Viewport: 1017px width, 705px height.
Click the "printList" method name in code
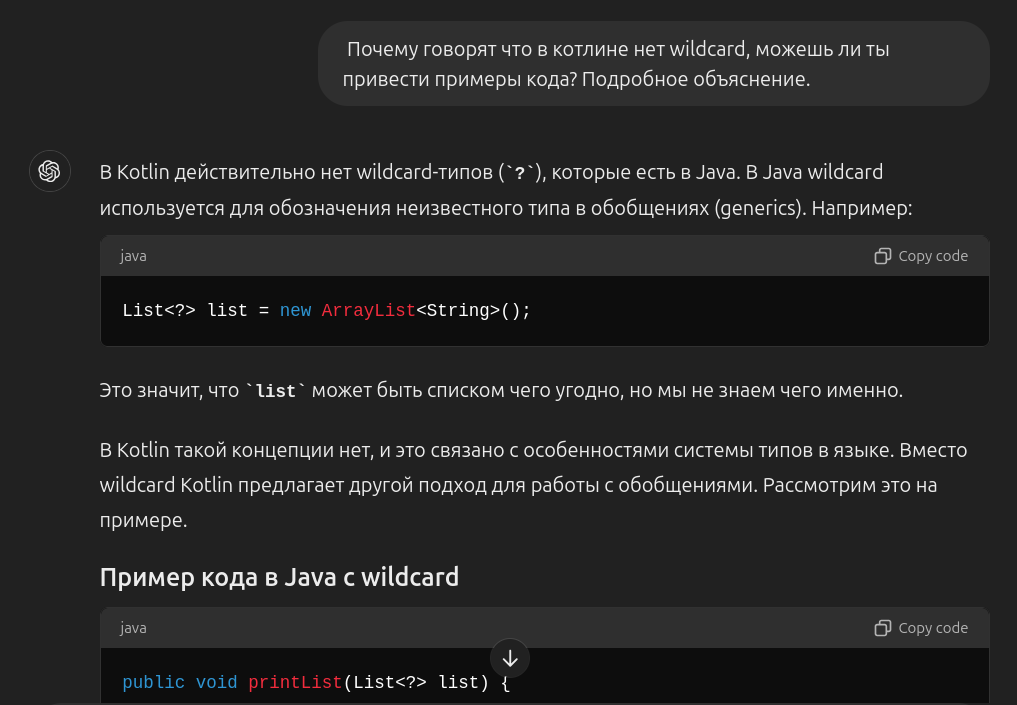(295, 682)
